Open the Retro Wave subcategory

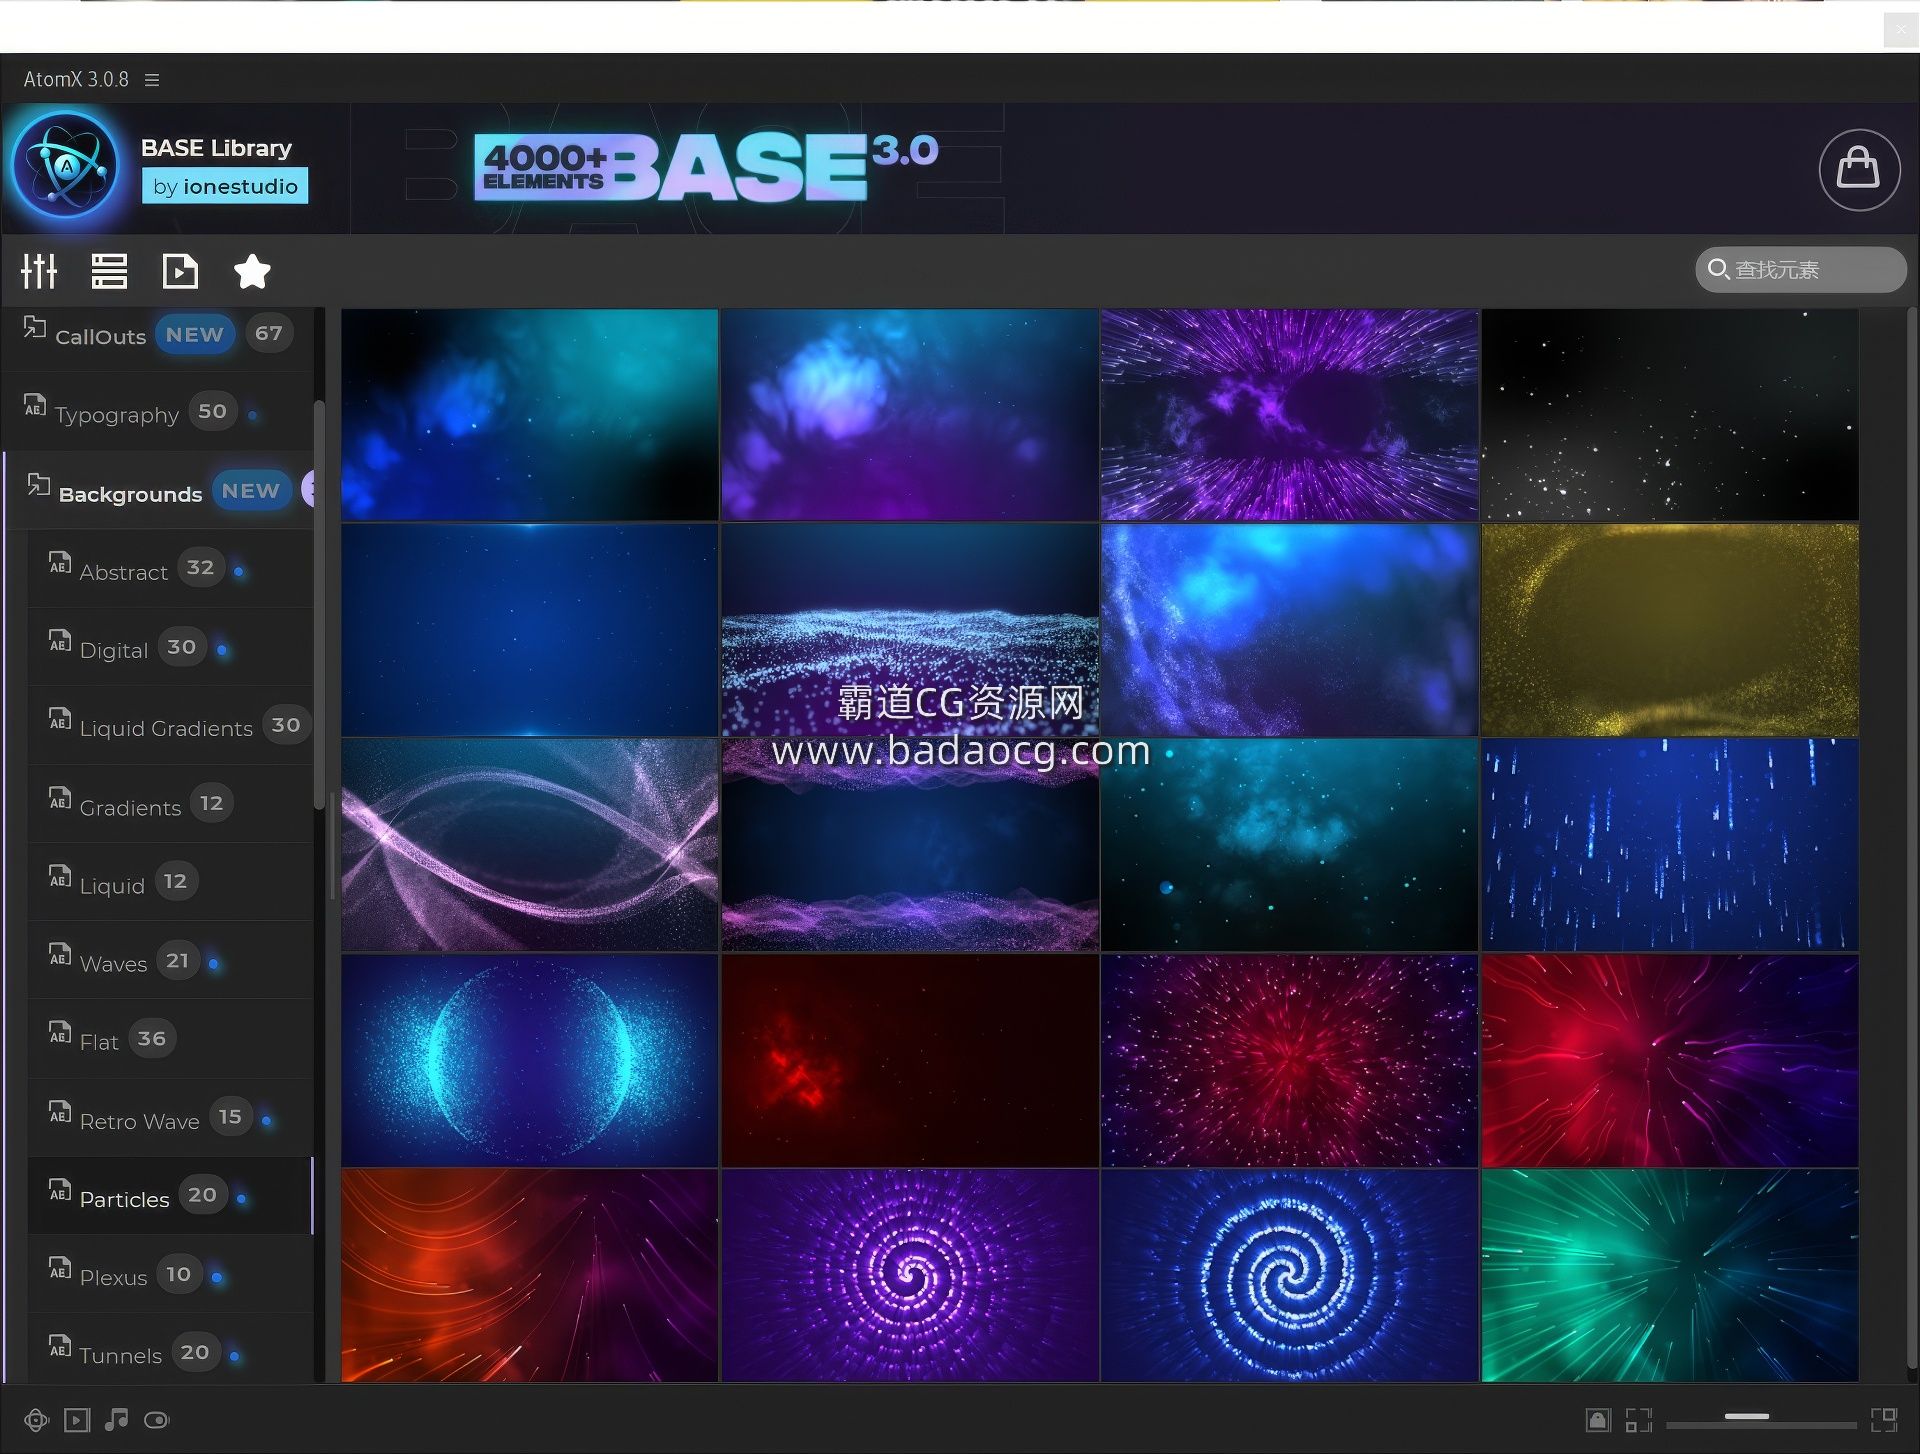coord(170,1118)
